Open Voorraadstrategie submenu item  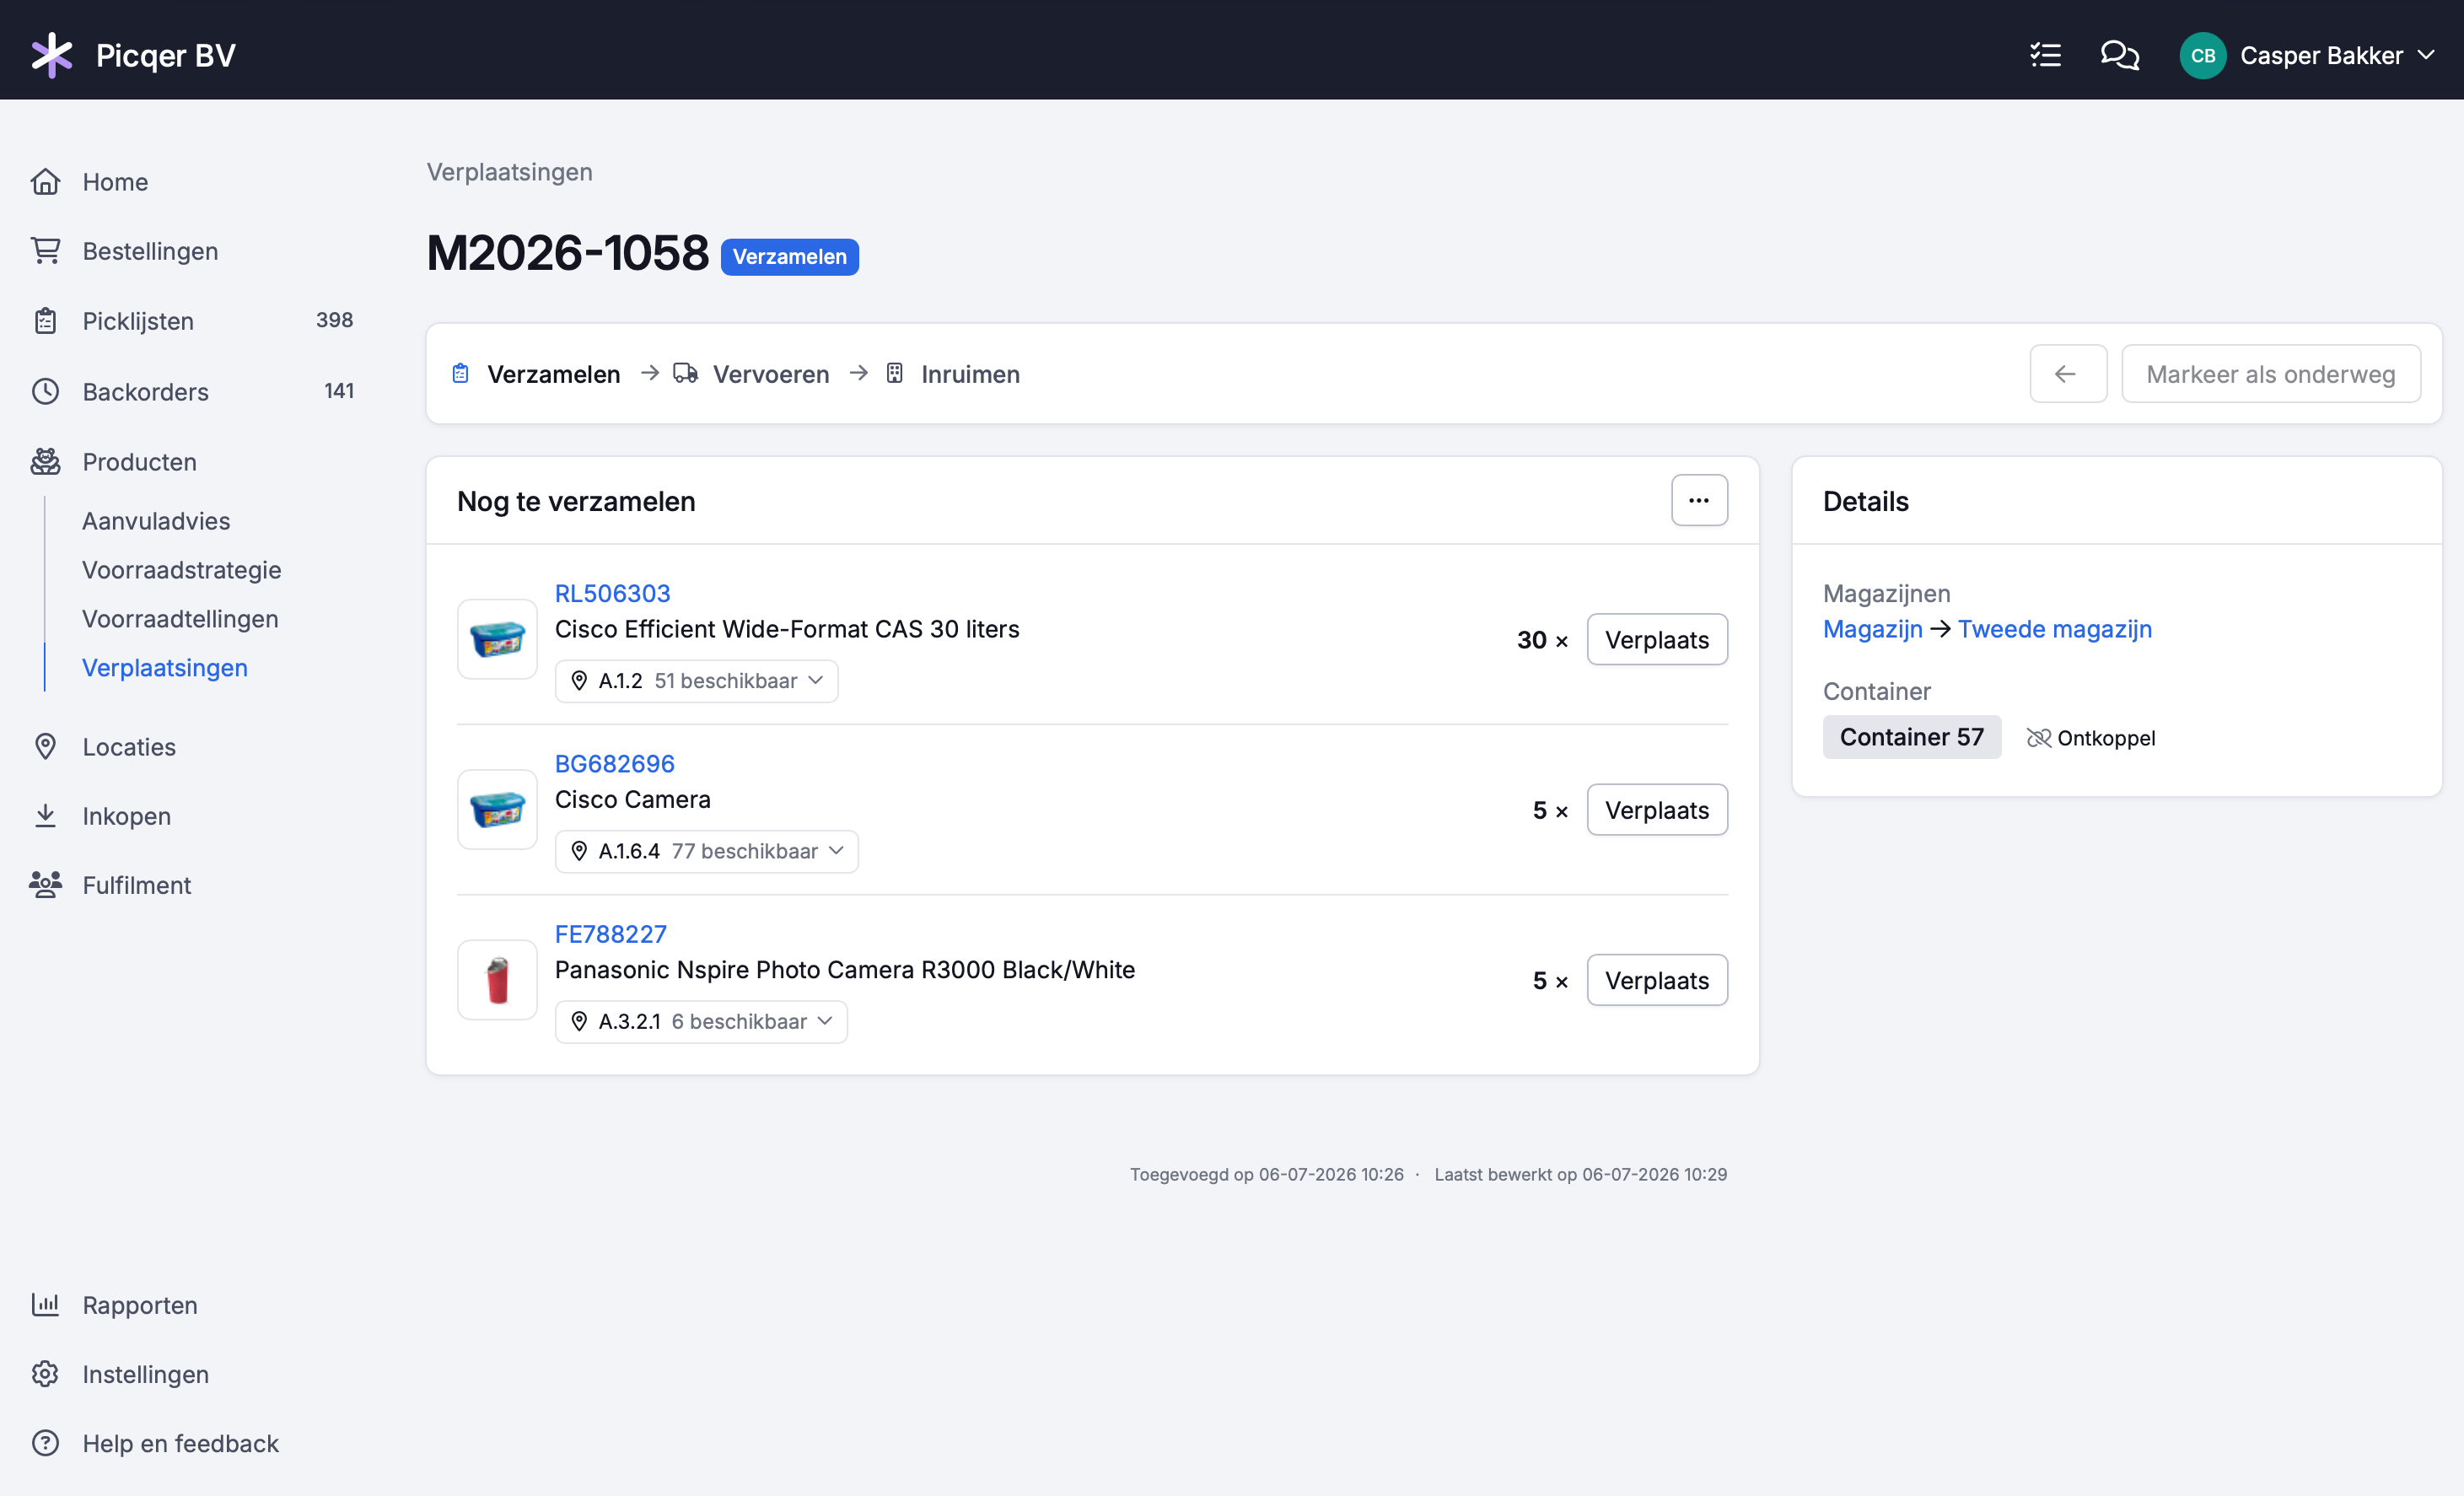tap(182, 570)
